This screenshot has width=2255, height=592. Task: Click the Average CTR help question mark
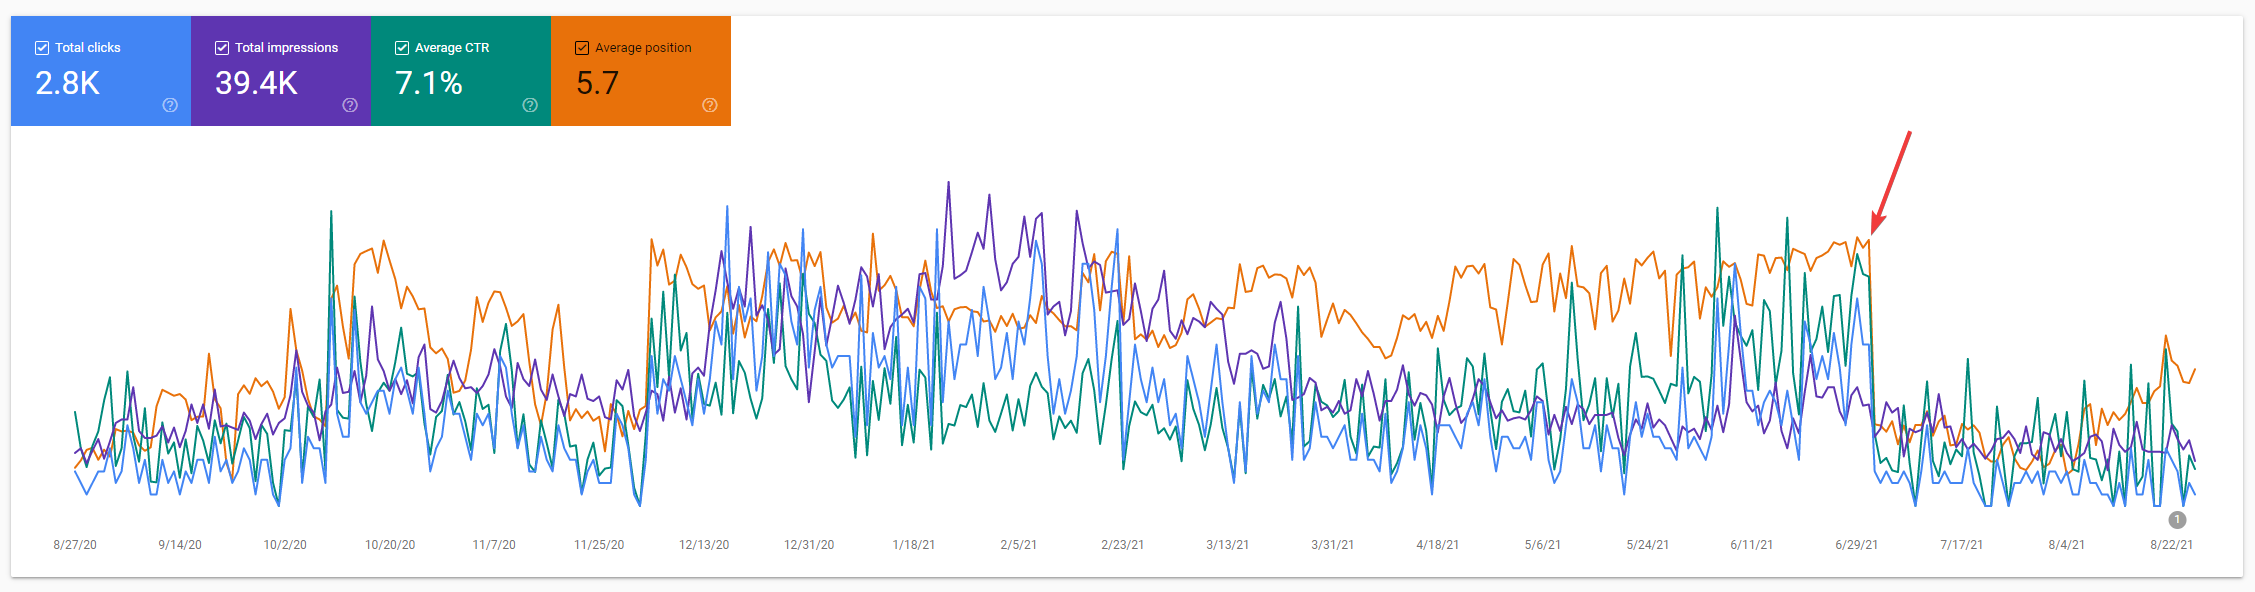(x=530, y=105)
